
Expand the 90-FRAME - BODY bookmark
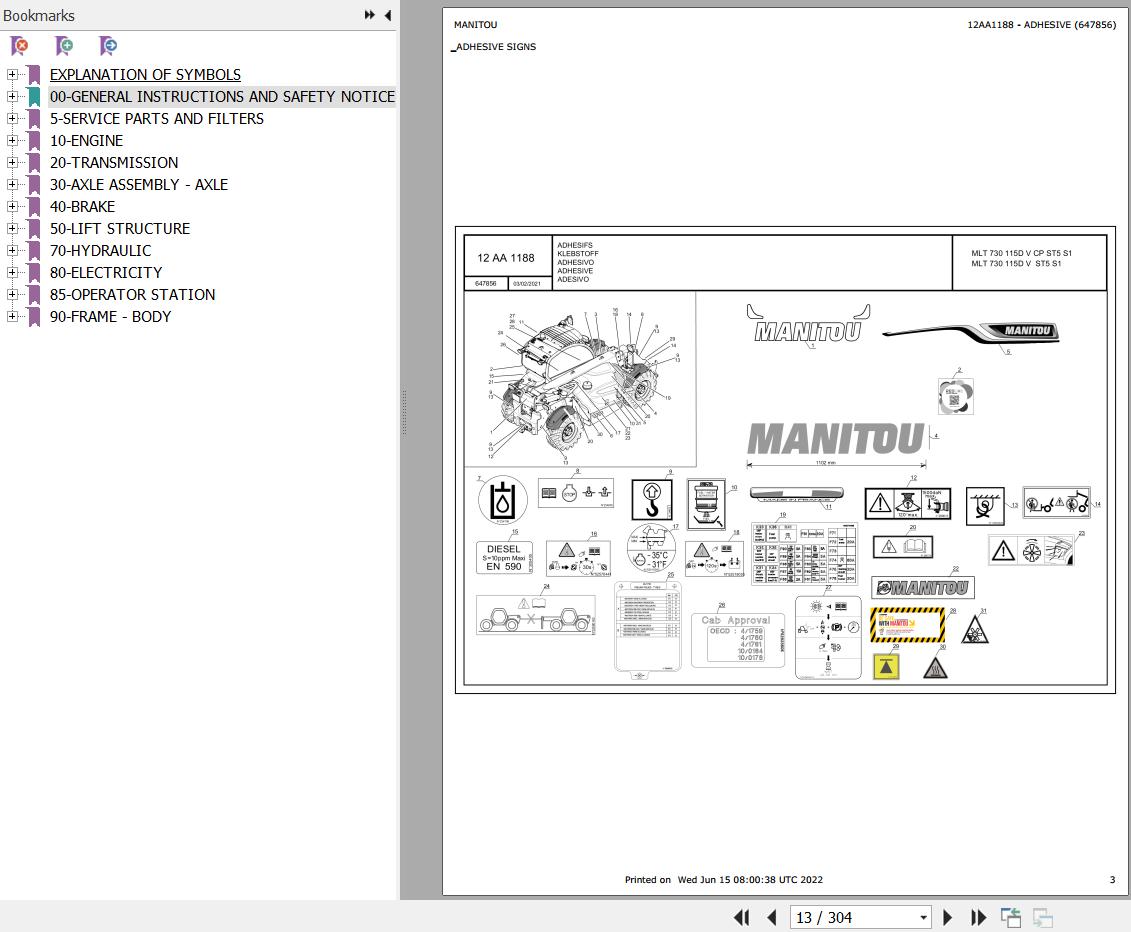point(11,317)
